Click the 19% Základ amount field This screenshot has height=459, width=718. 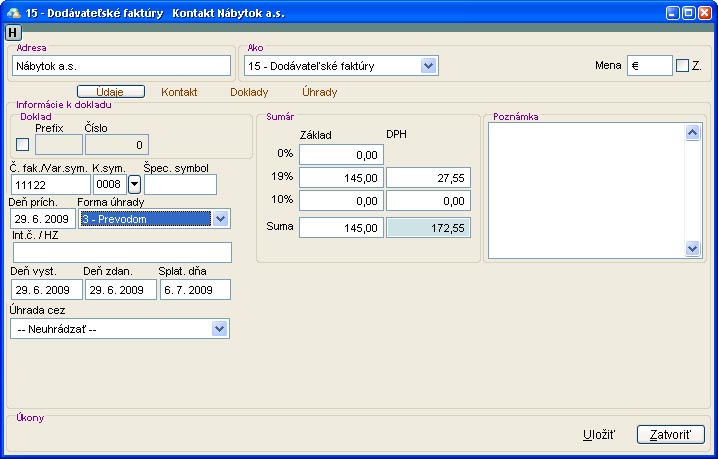[x=341, y=178]
